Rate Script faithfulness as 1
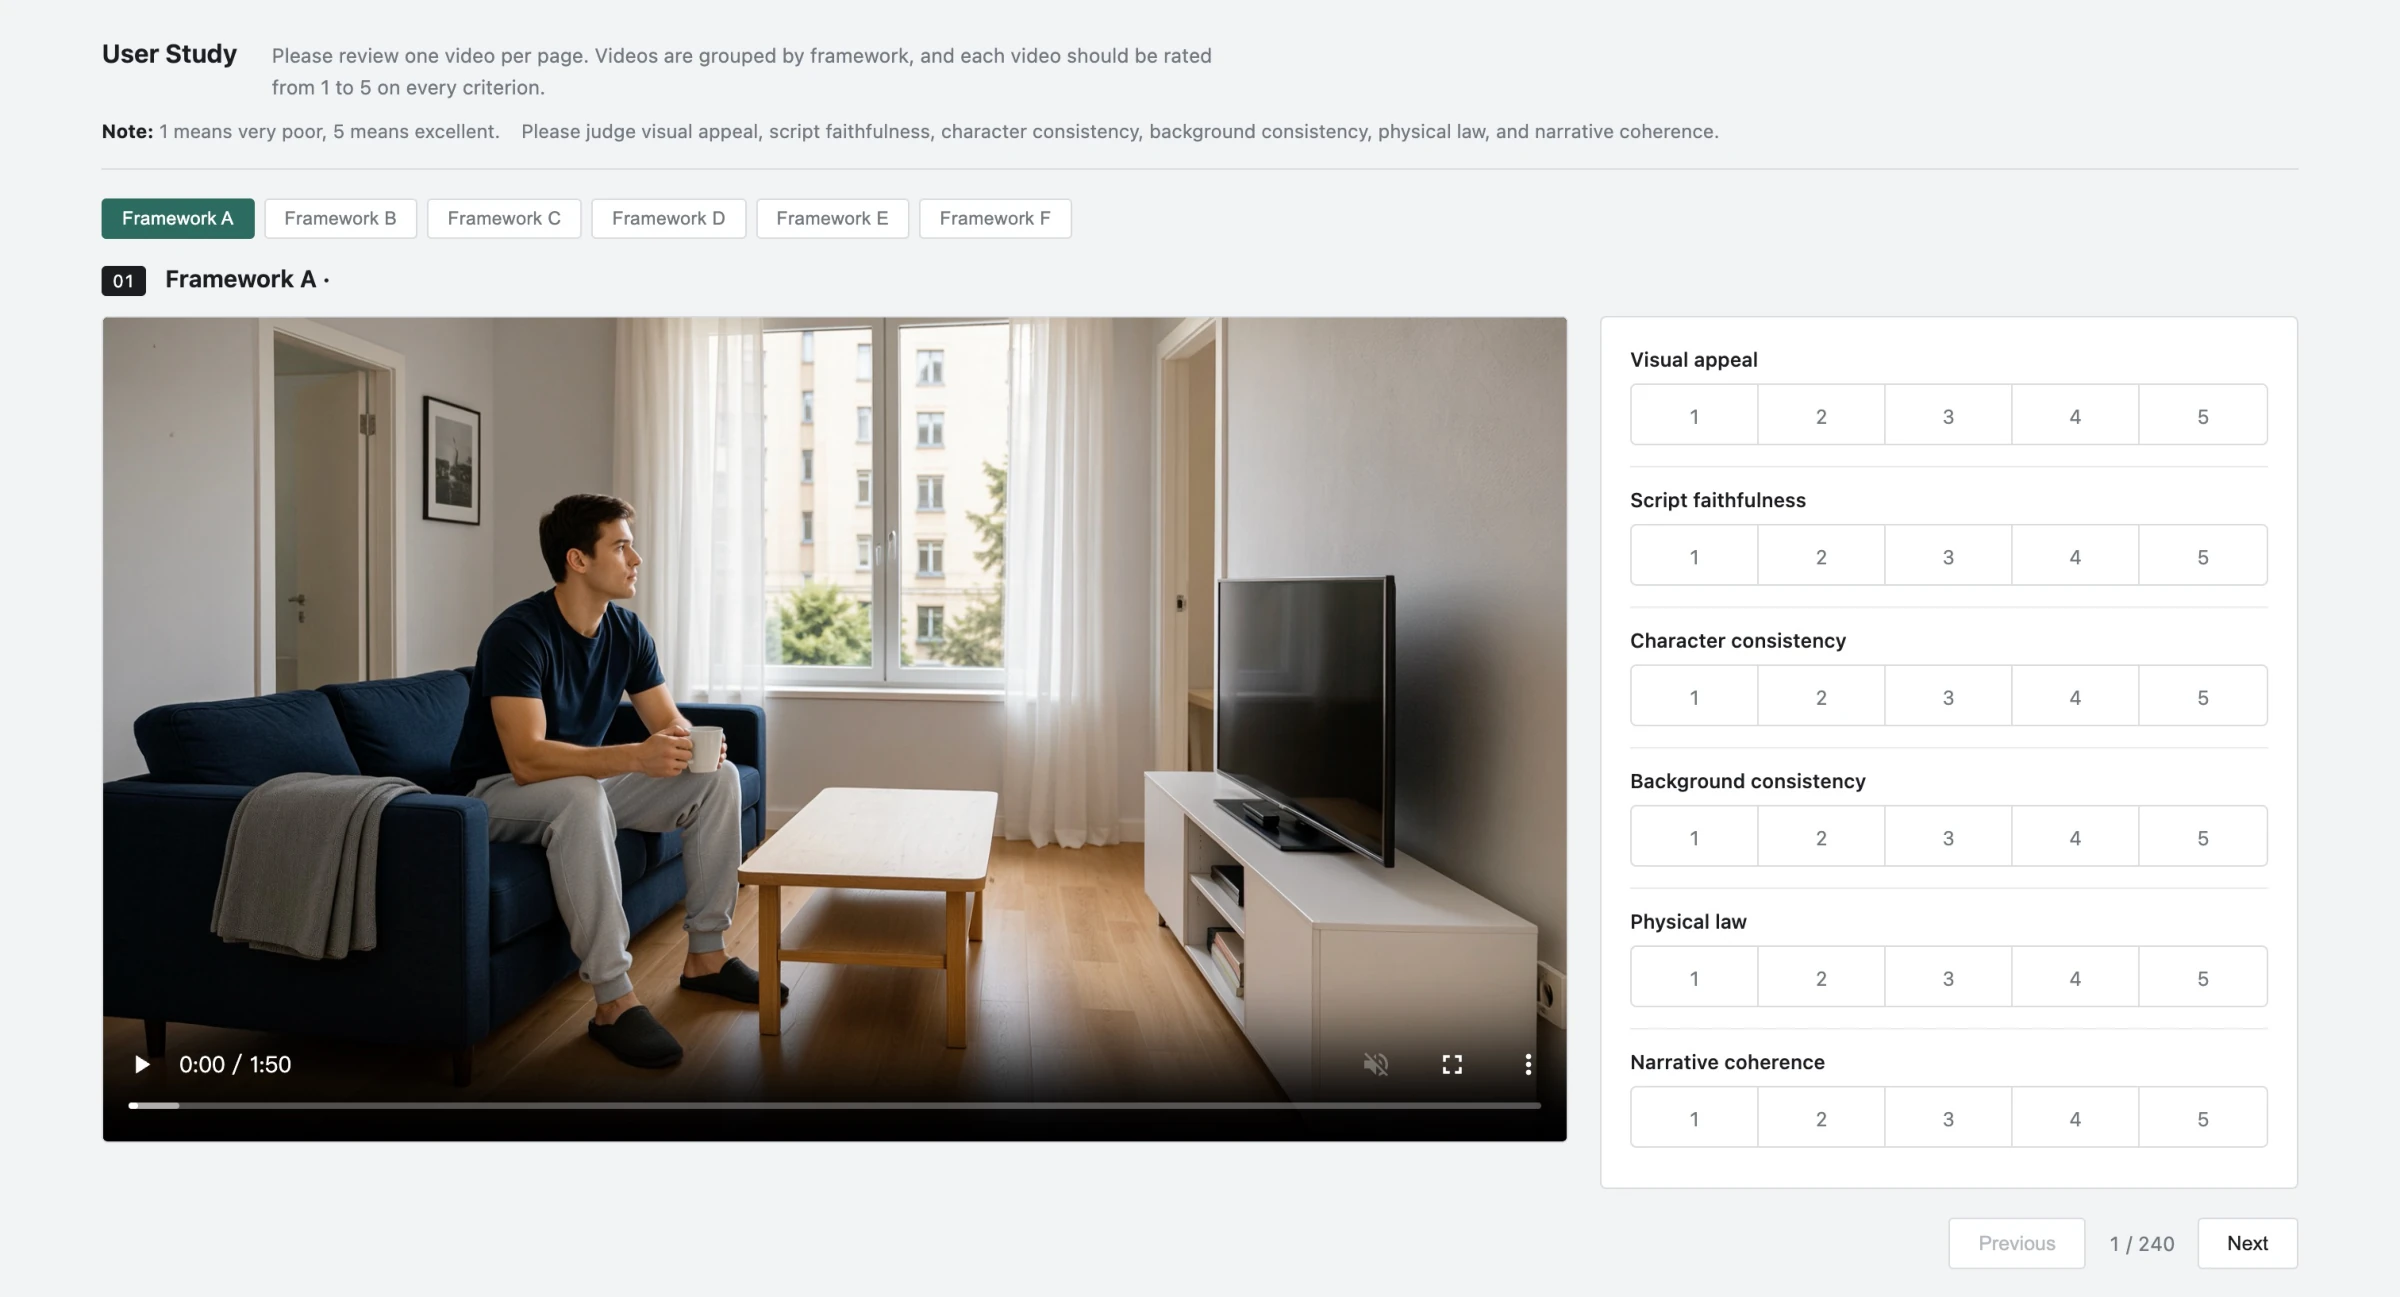Viewport: 2400px width, 1297px height. tap(1694, 555)
